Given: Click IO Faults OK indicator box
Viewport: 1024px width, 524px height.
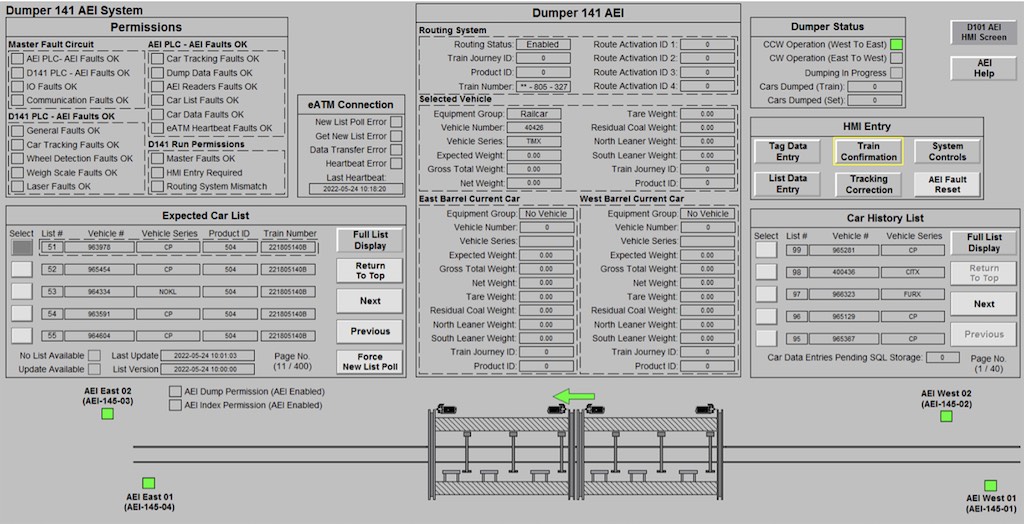Looking at the screenshot, I should click(x=17, y=86).
